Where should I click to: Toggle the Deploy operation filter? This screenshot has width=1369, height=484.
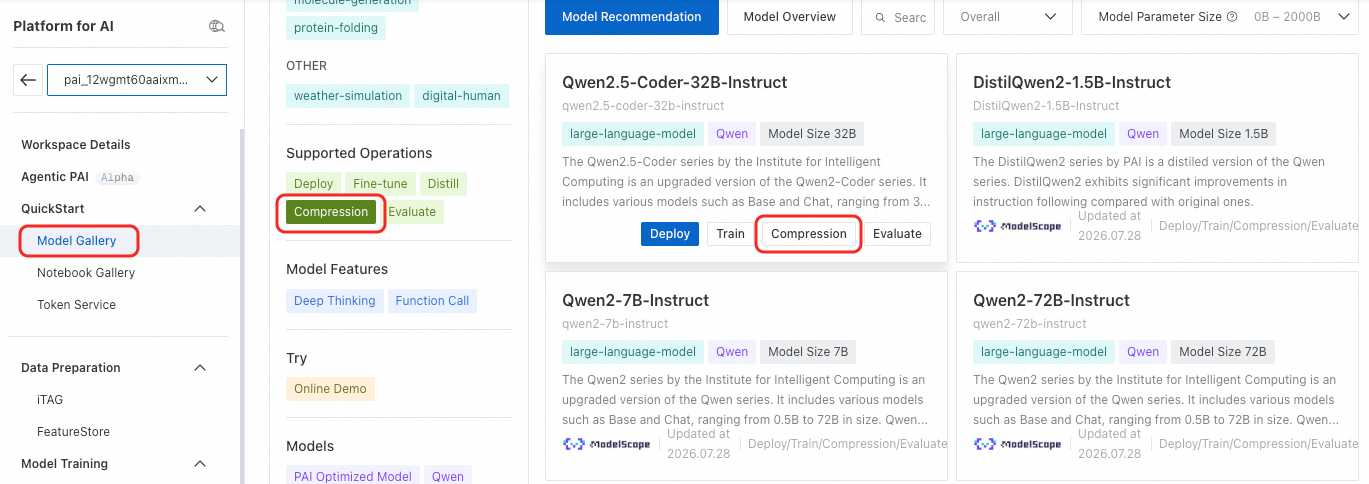314,184
